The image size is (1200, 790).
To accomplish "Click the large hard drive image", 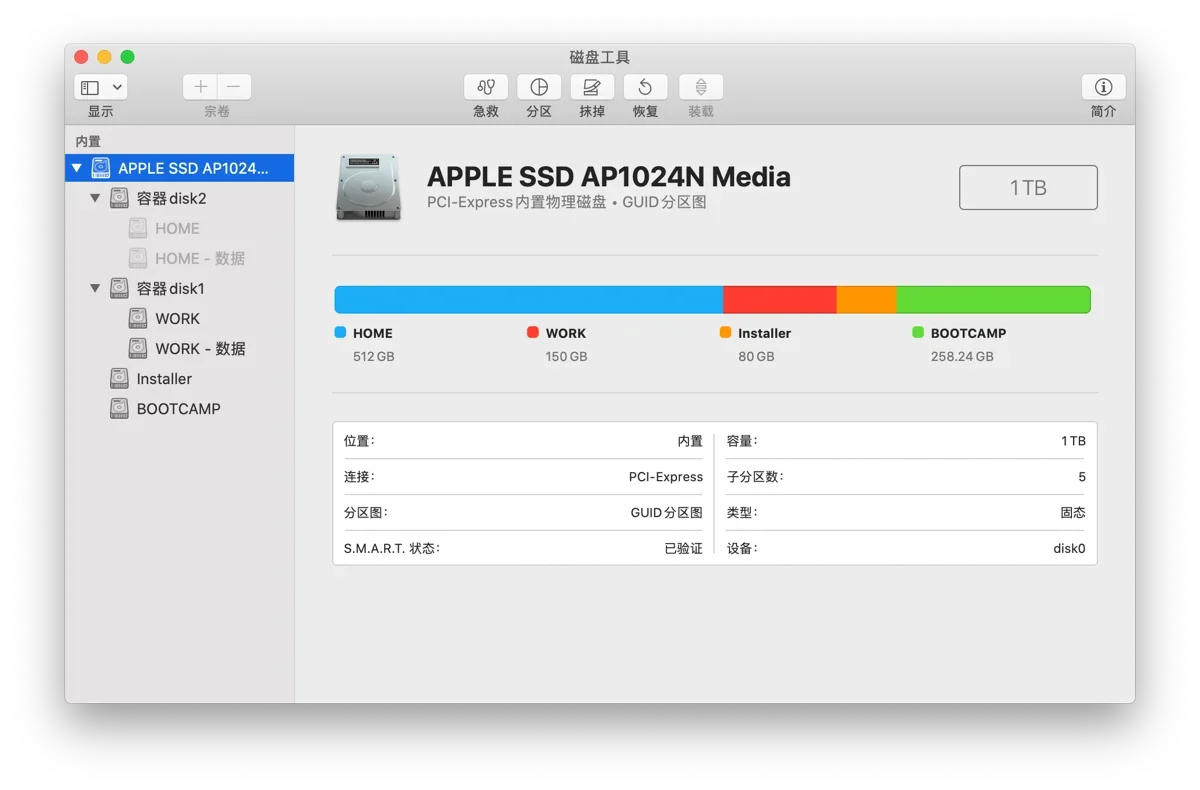I will 369,187.
